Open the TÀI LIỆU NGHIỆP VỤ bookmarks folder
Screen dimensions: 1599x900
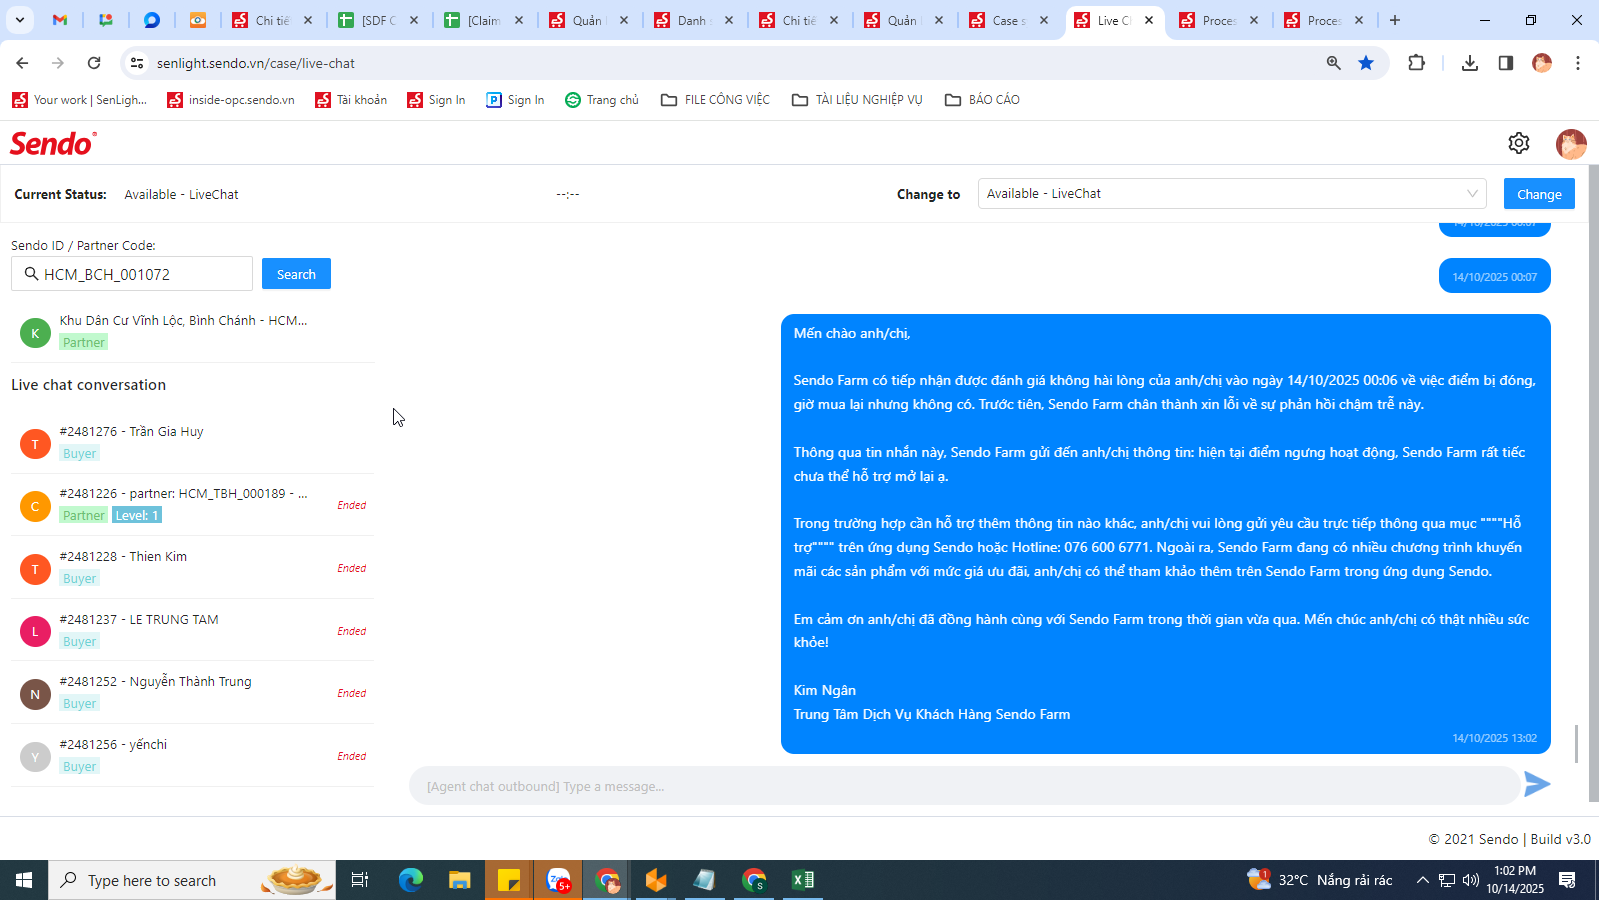point(857,100)
